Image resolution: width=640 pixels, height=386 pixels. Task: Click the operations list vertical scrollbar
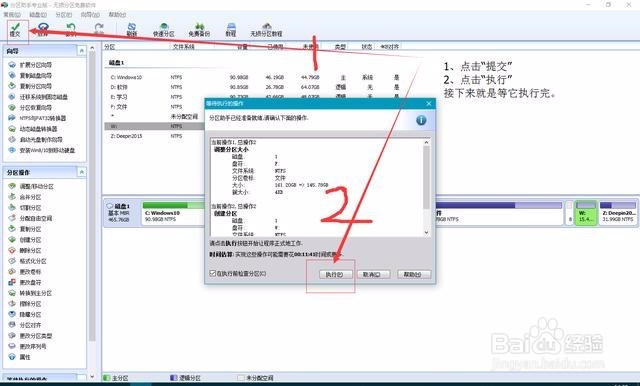coord(426,177)
